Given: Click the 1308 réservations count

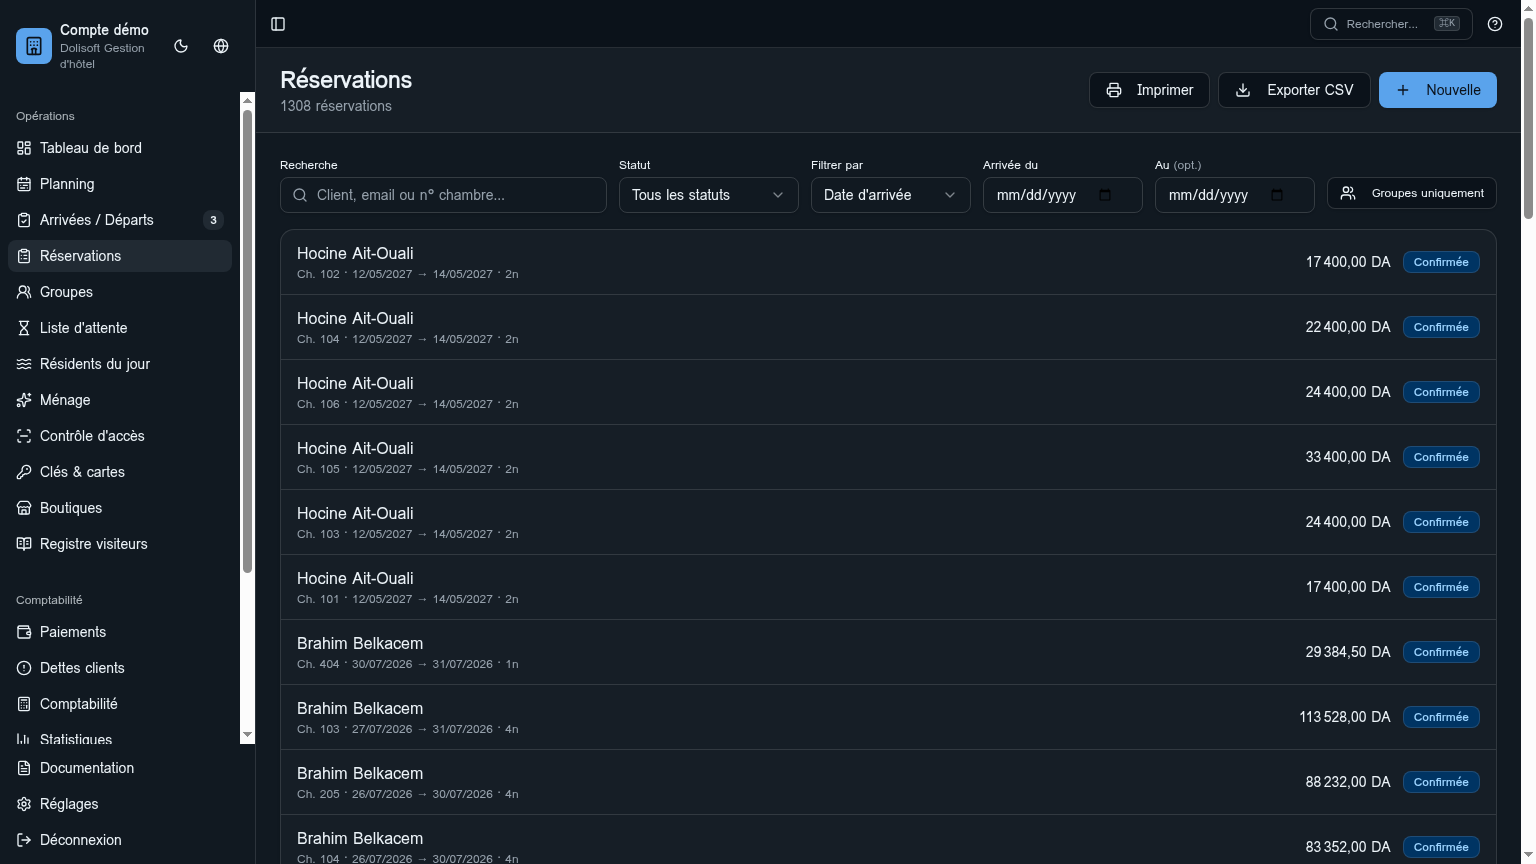Looking at the screenshot, I should (336, 106).
